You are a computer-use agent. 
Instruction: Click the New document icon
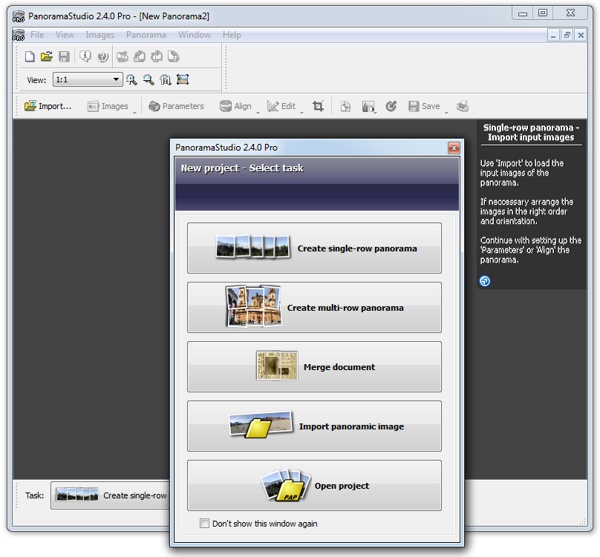click(29, 57)
